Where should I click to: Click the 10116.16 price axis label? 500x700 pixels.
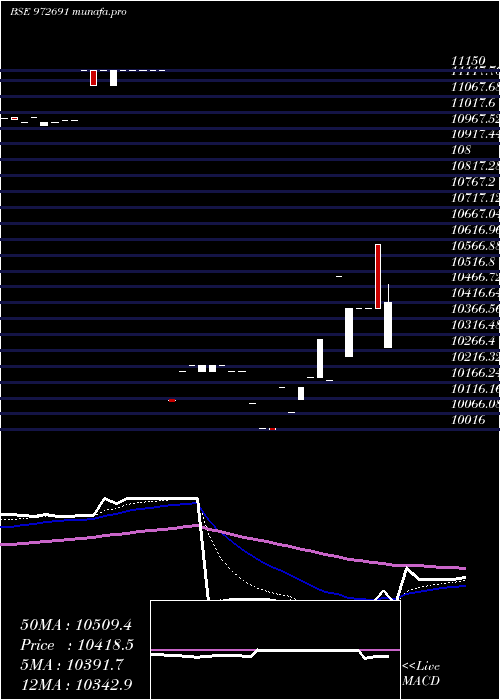coord(475,389)
